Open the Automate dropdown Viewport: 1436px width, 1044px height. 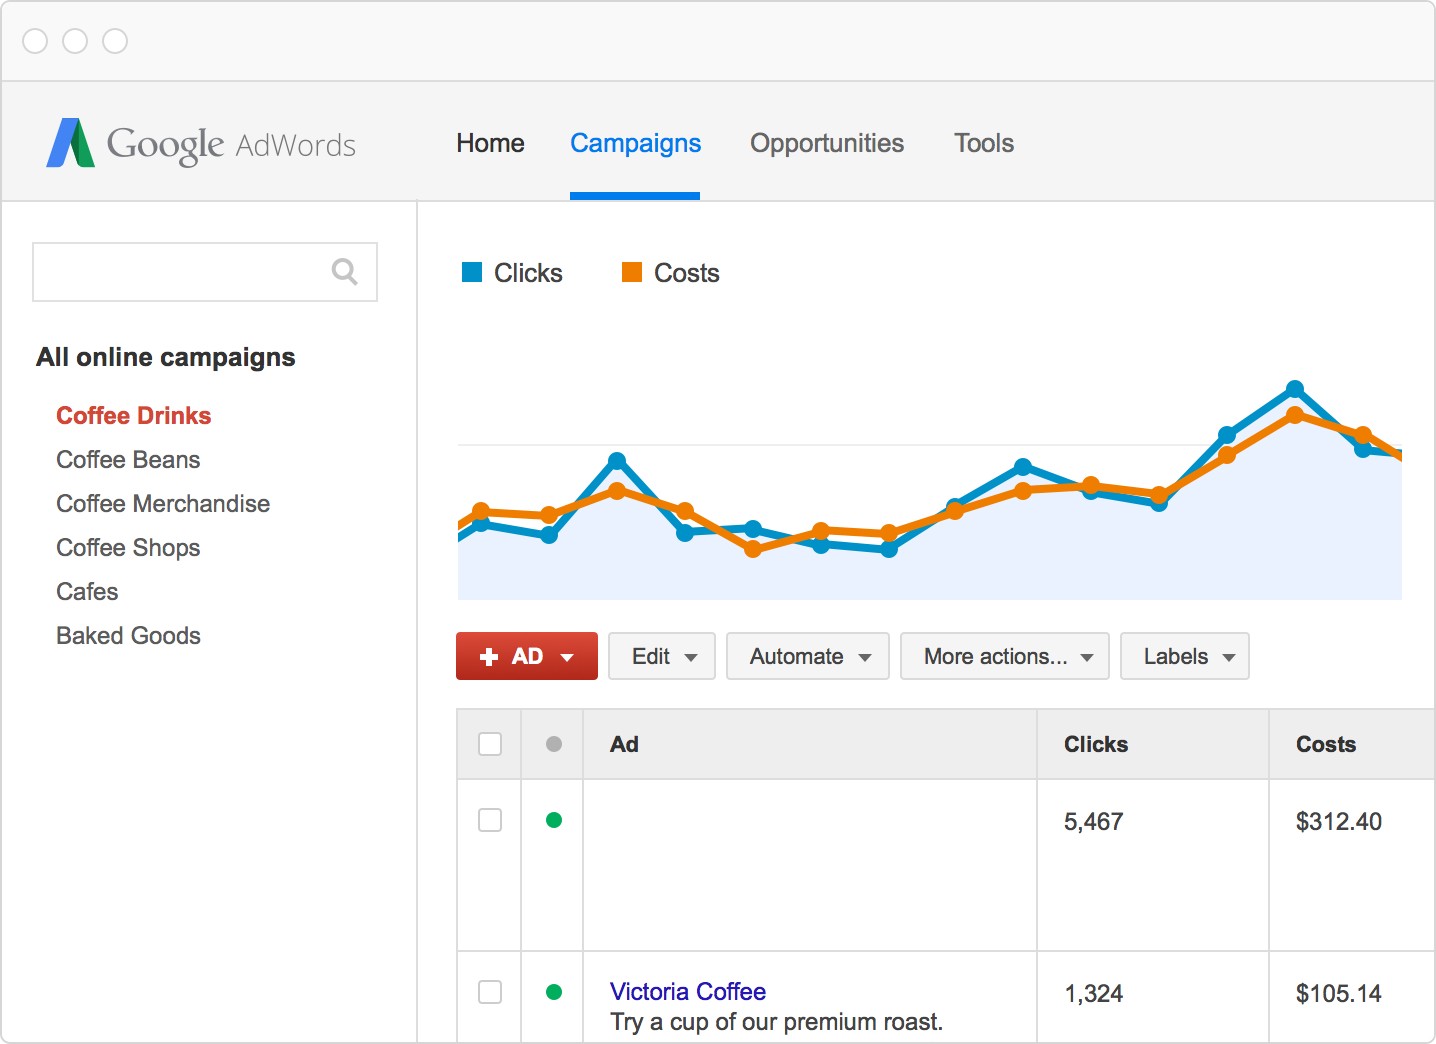click(x=808, y=656)
